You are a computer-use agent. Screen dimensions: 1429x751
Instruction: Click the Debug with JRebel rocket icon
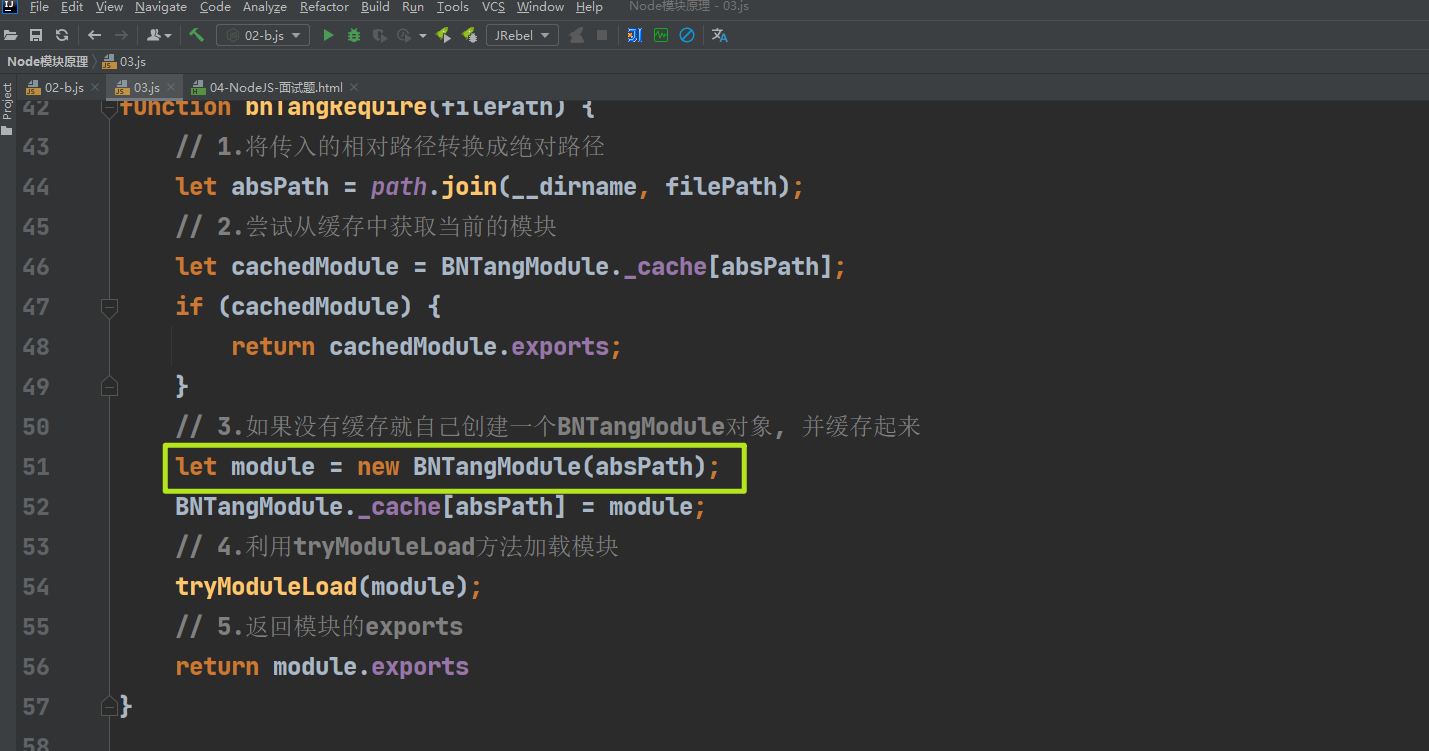click(x=469, y=35)
